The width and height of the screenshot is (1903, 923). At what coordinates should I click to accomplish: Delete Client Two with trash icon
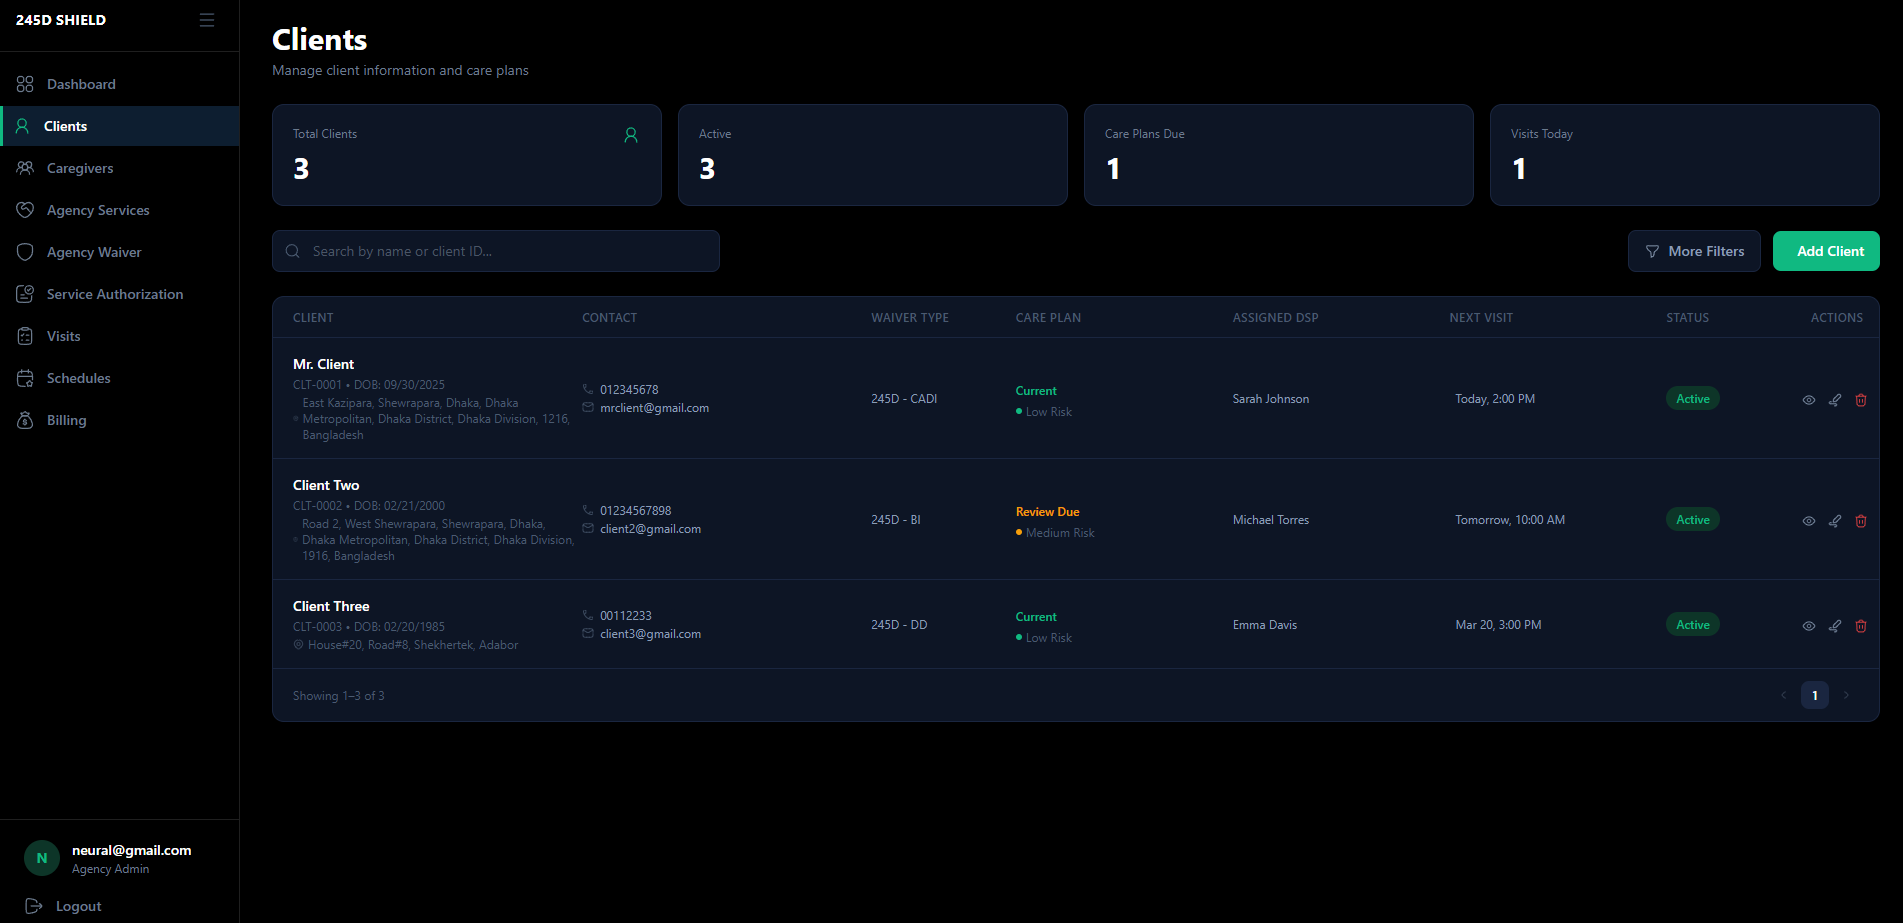1861,521
